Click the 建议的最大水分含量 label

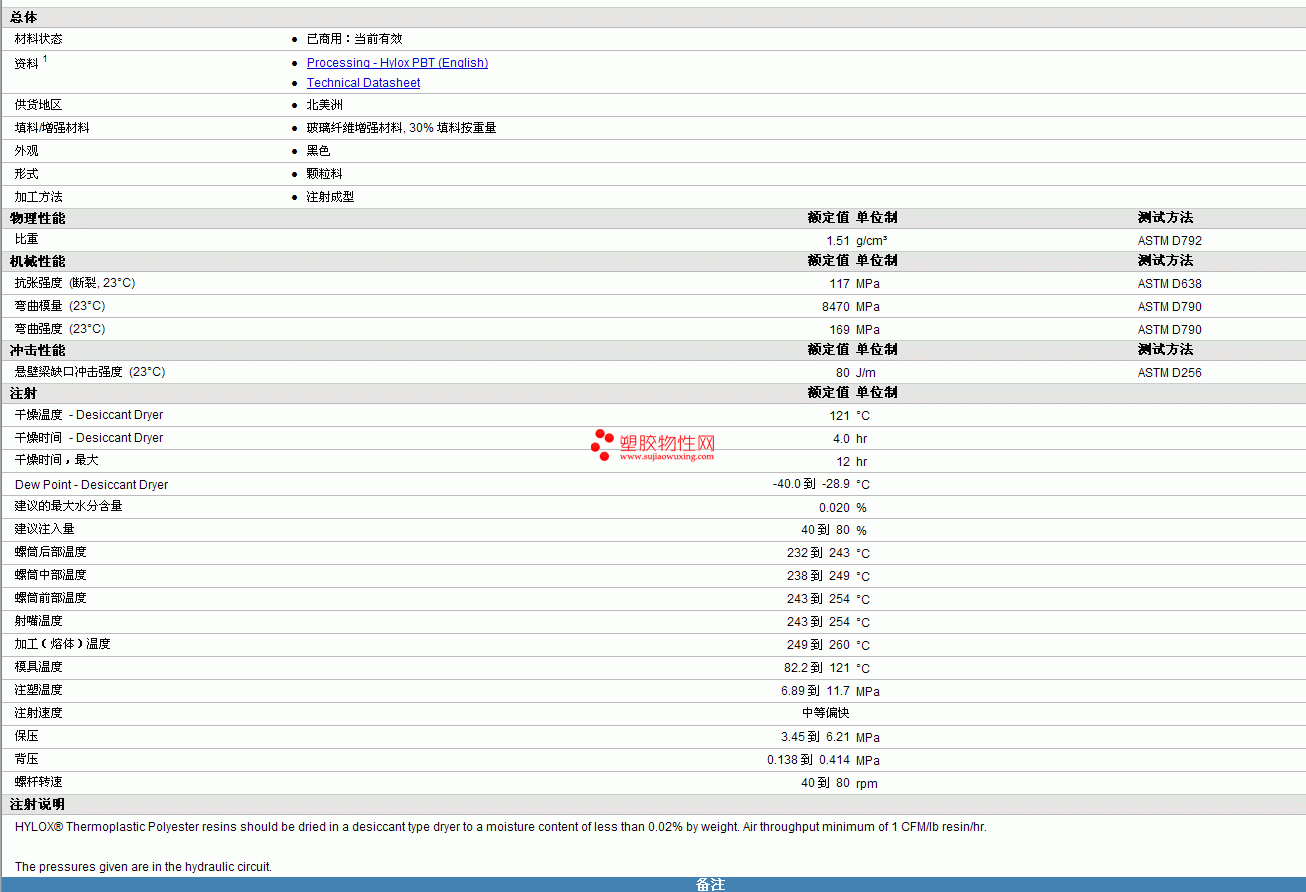click(x=69, y=506)
